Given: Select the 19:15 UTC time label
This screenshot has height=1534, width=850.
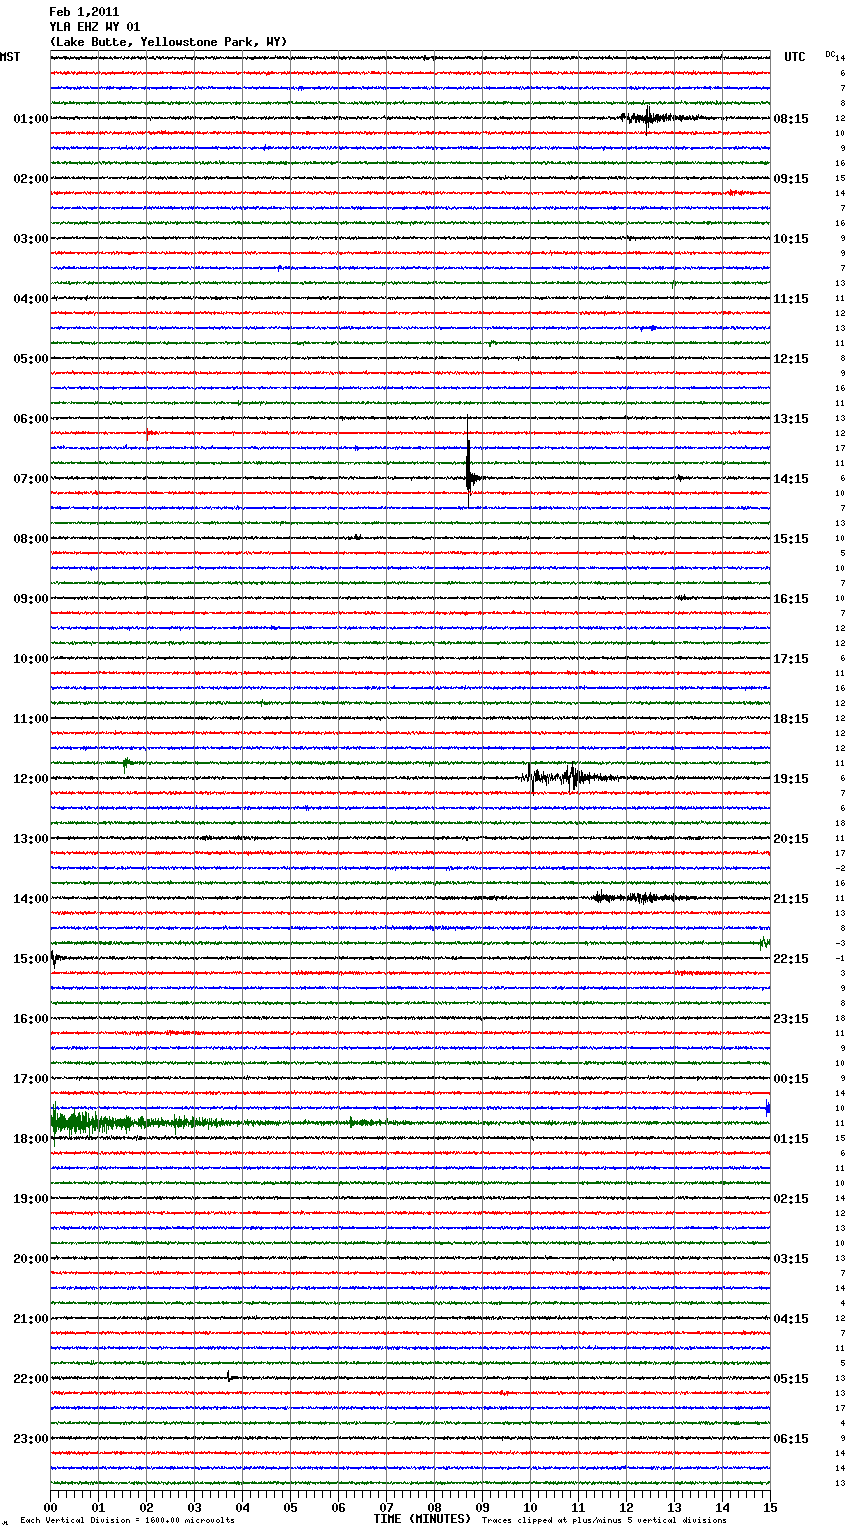Looking at the screenshot, I should click(x=791, y=779).
